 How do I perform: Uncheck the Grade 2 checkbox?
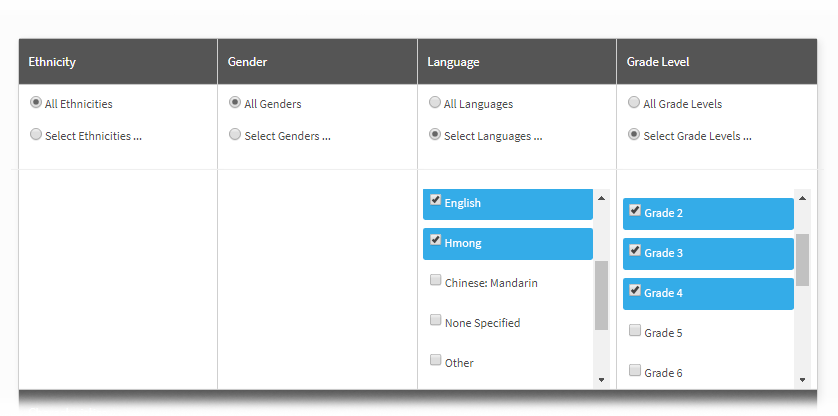click(635, 210)
